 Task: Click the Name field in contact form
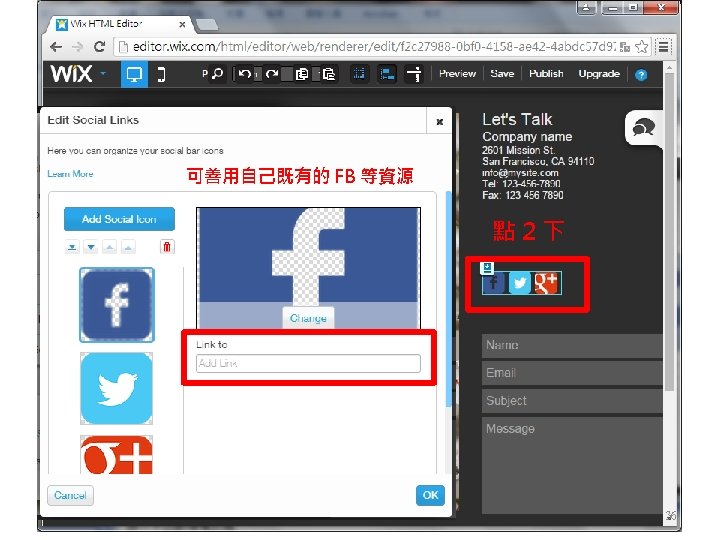tap(572, 345)
